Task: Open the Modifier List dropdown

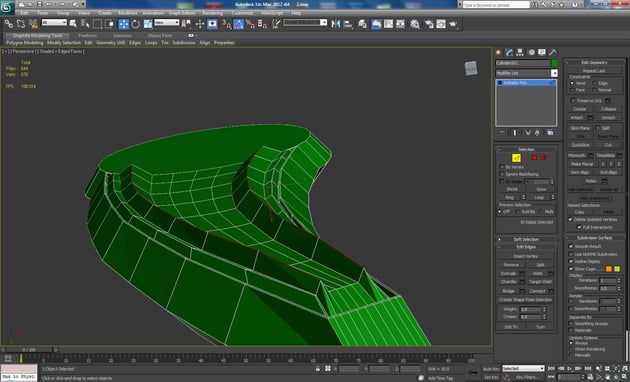Action: coord(526,73)
